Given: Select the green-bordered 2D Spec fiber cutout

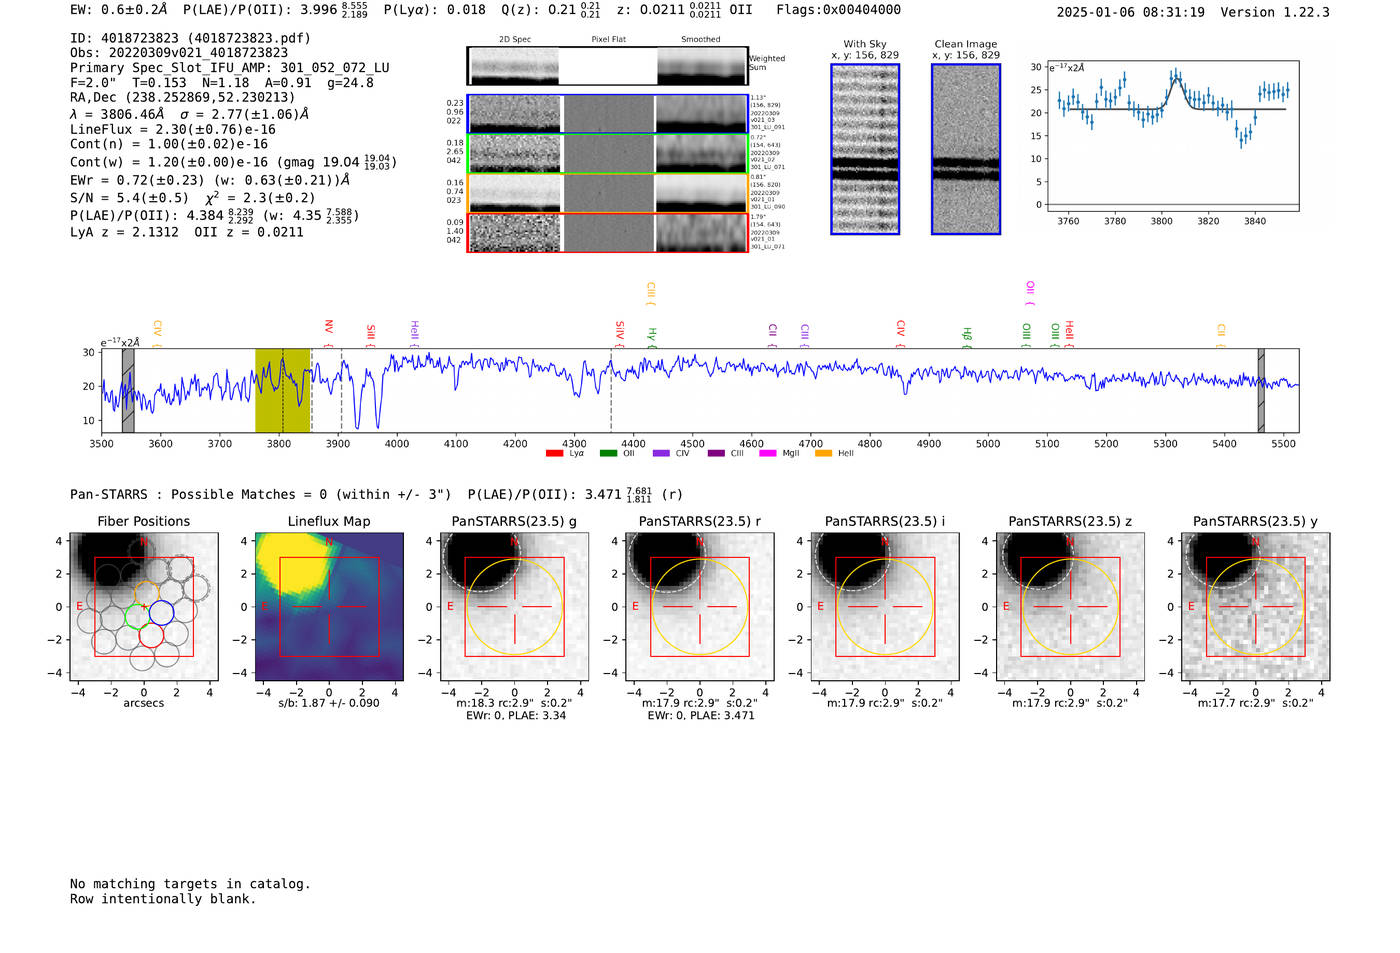Looking at the screenshot, I should coord(515,154).
